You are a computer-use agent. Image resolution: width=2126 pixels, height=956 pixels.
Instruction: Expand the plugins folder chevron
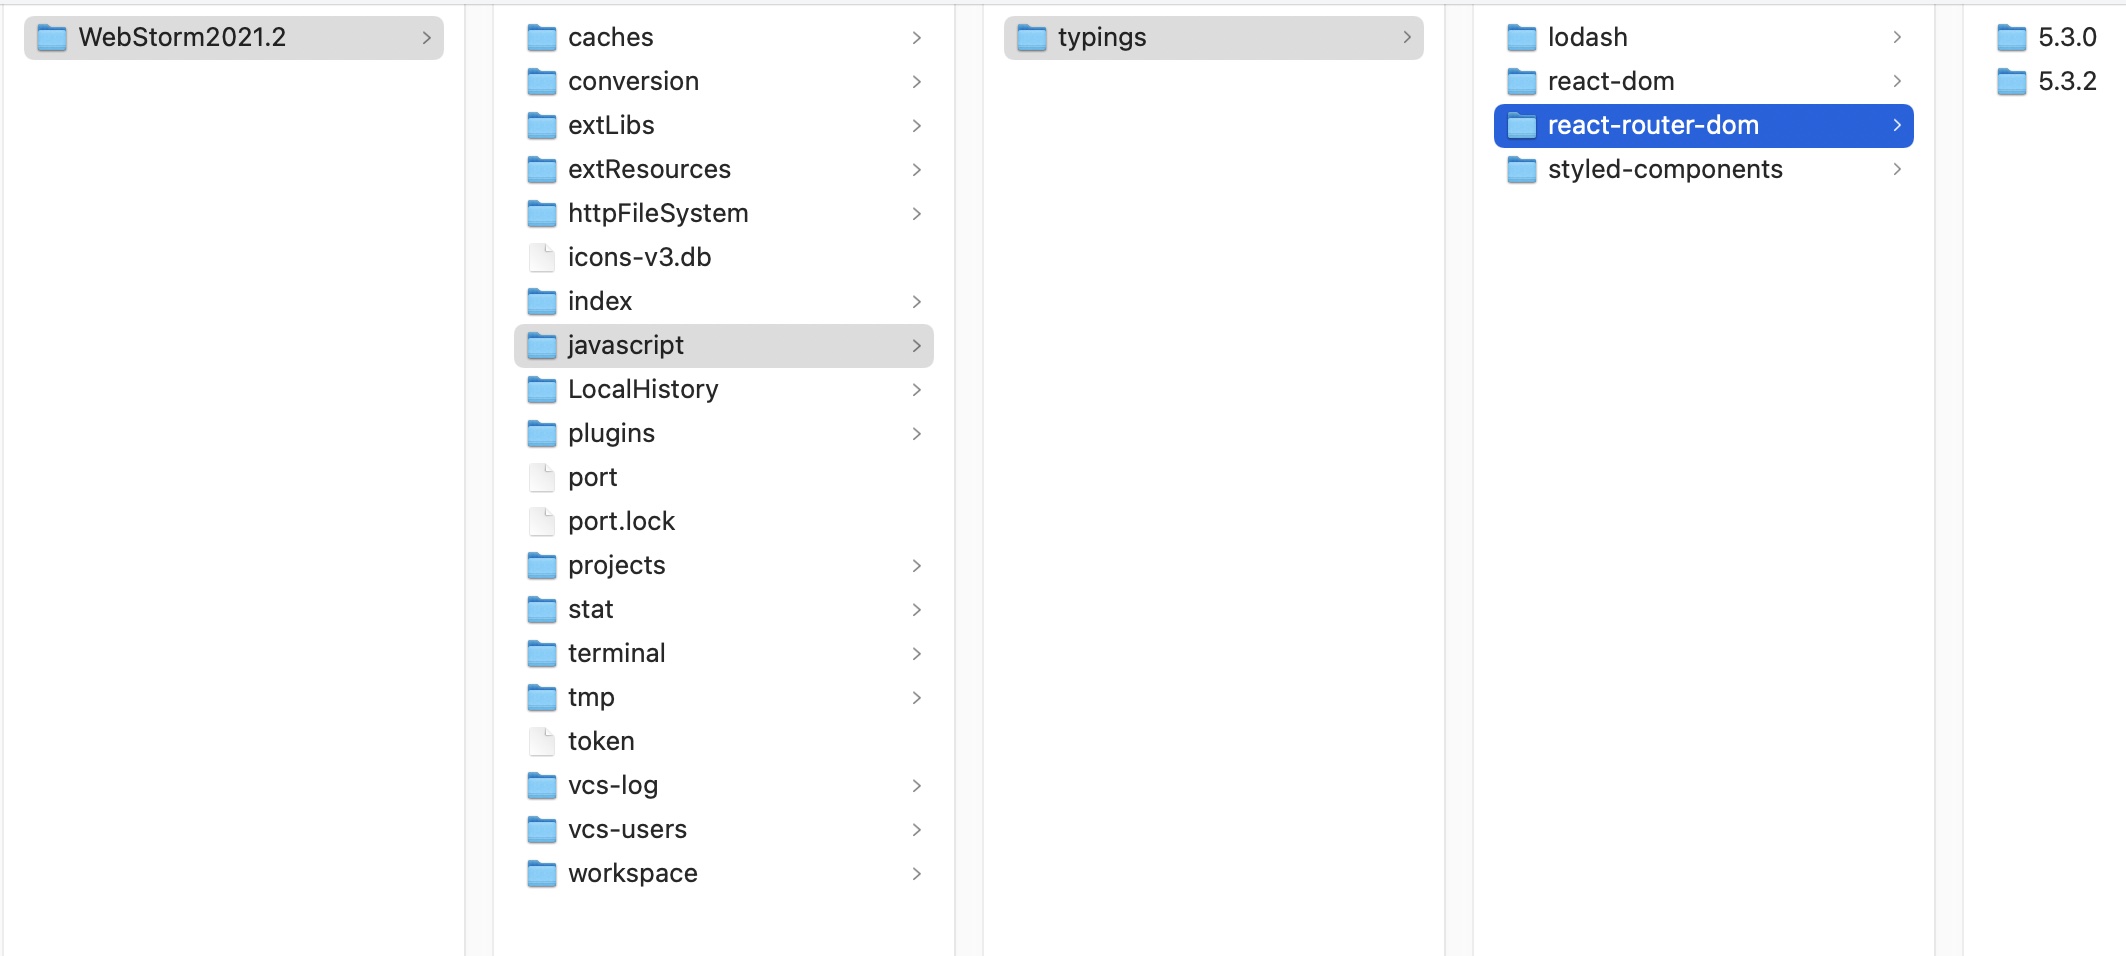pos(917,434)
